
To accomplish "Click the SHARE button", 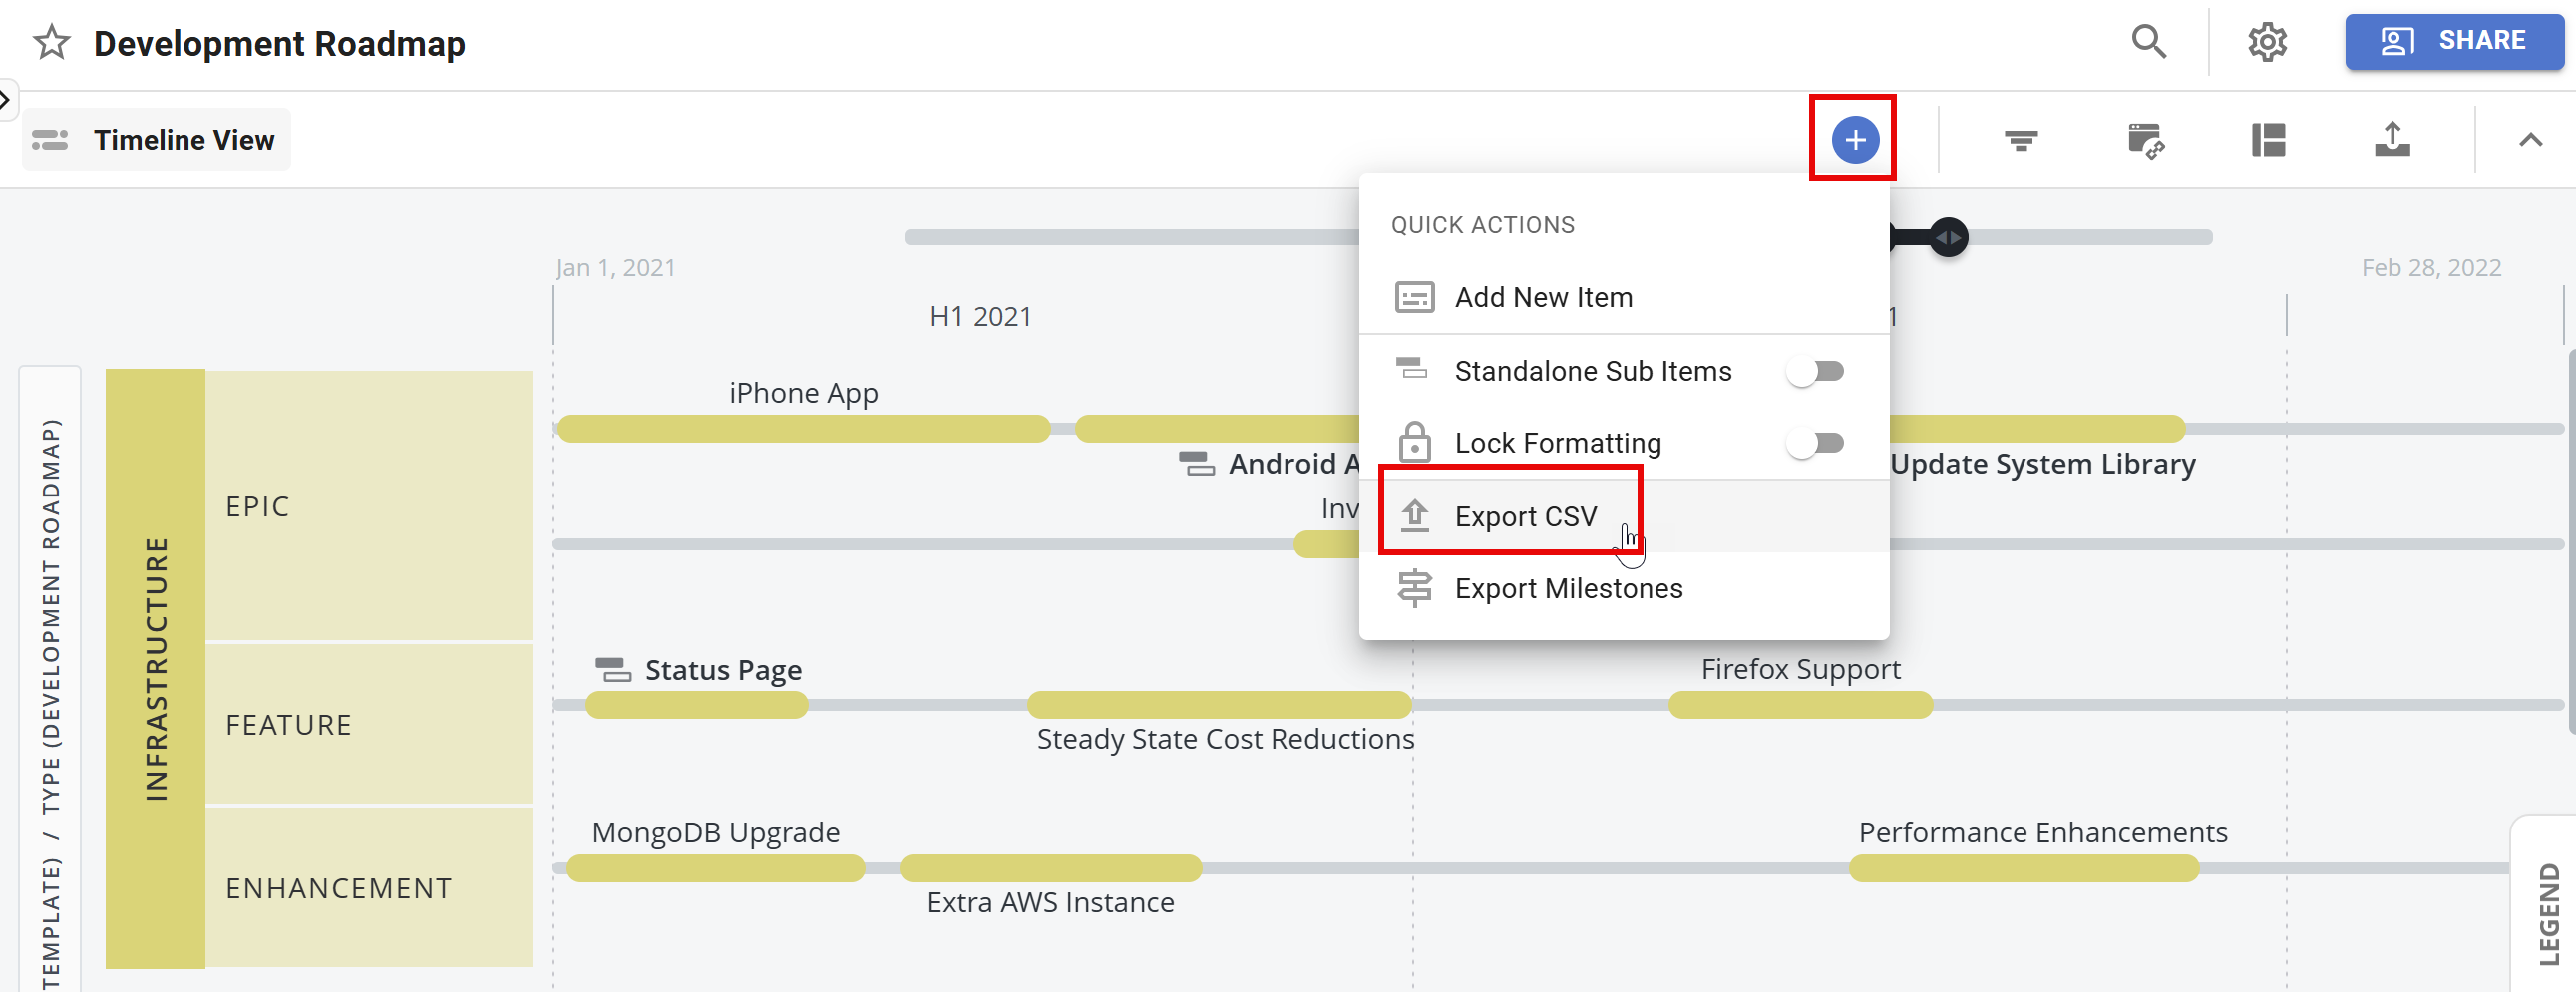I will coord(2455,41).
